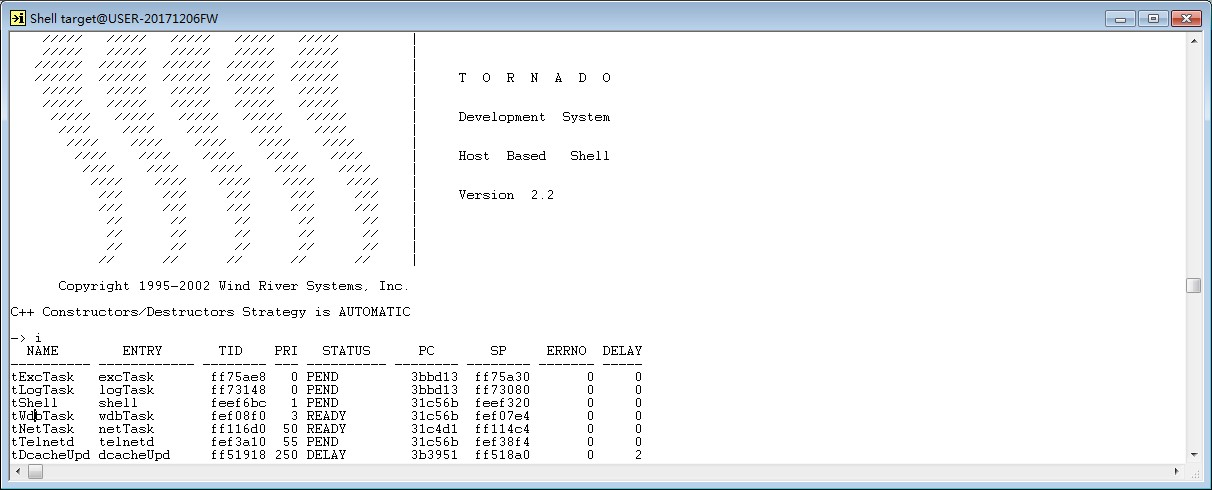Click the dcacheUpd entry value
The width and height of the screenshot is (1212, 490).
click(x=134, y=455)
